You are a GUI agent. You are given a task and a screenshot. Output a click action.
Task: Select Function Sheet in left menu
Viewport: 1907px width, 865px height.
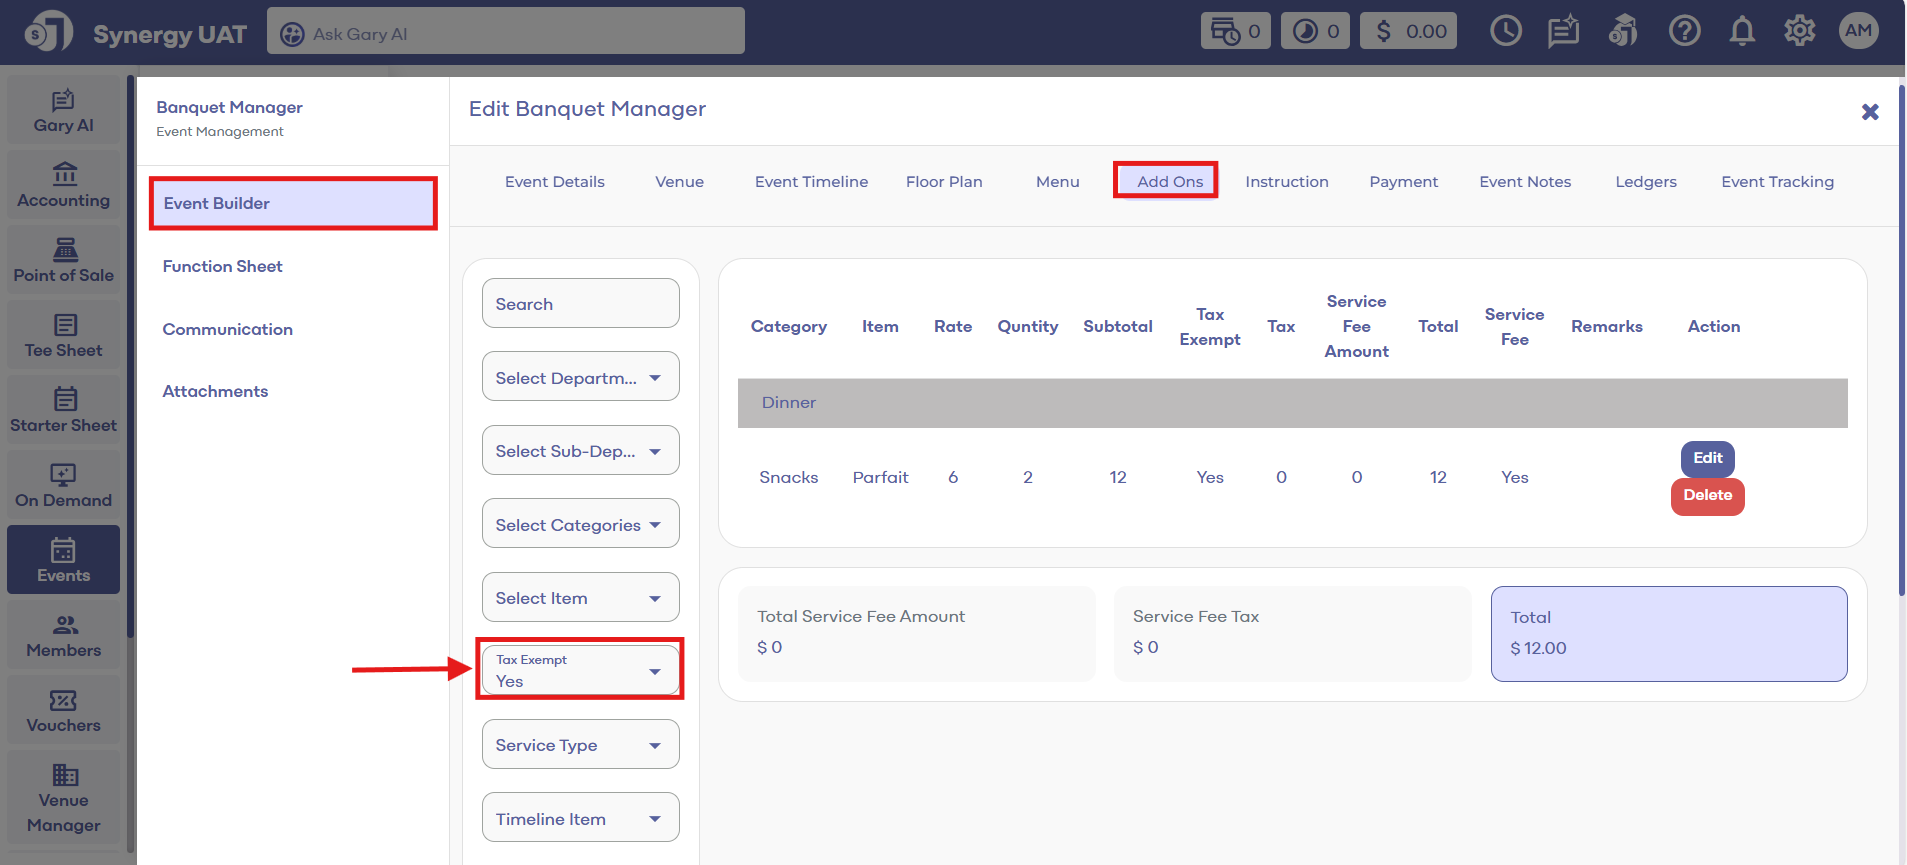pyautogui.click(x=223, y=266)
